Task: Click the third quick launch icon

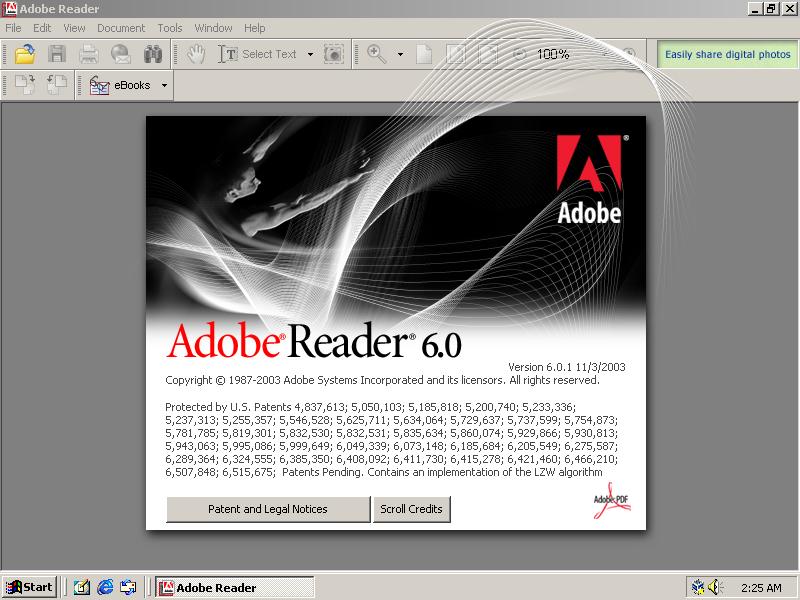Action: (x=128, y=587)
